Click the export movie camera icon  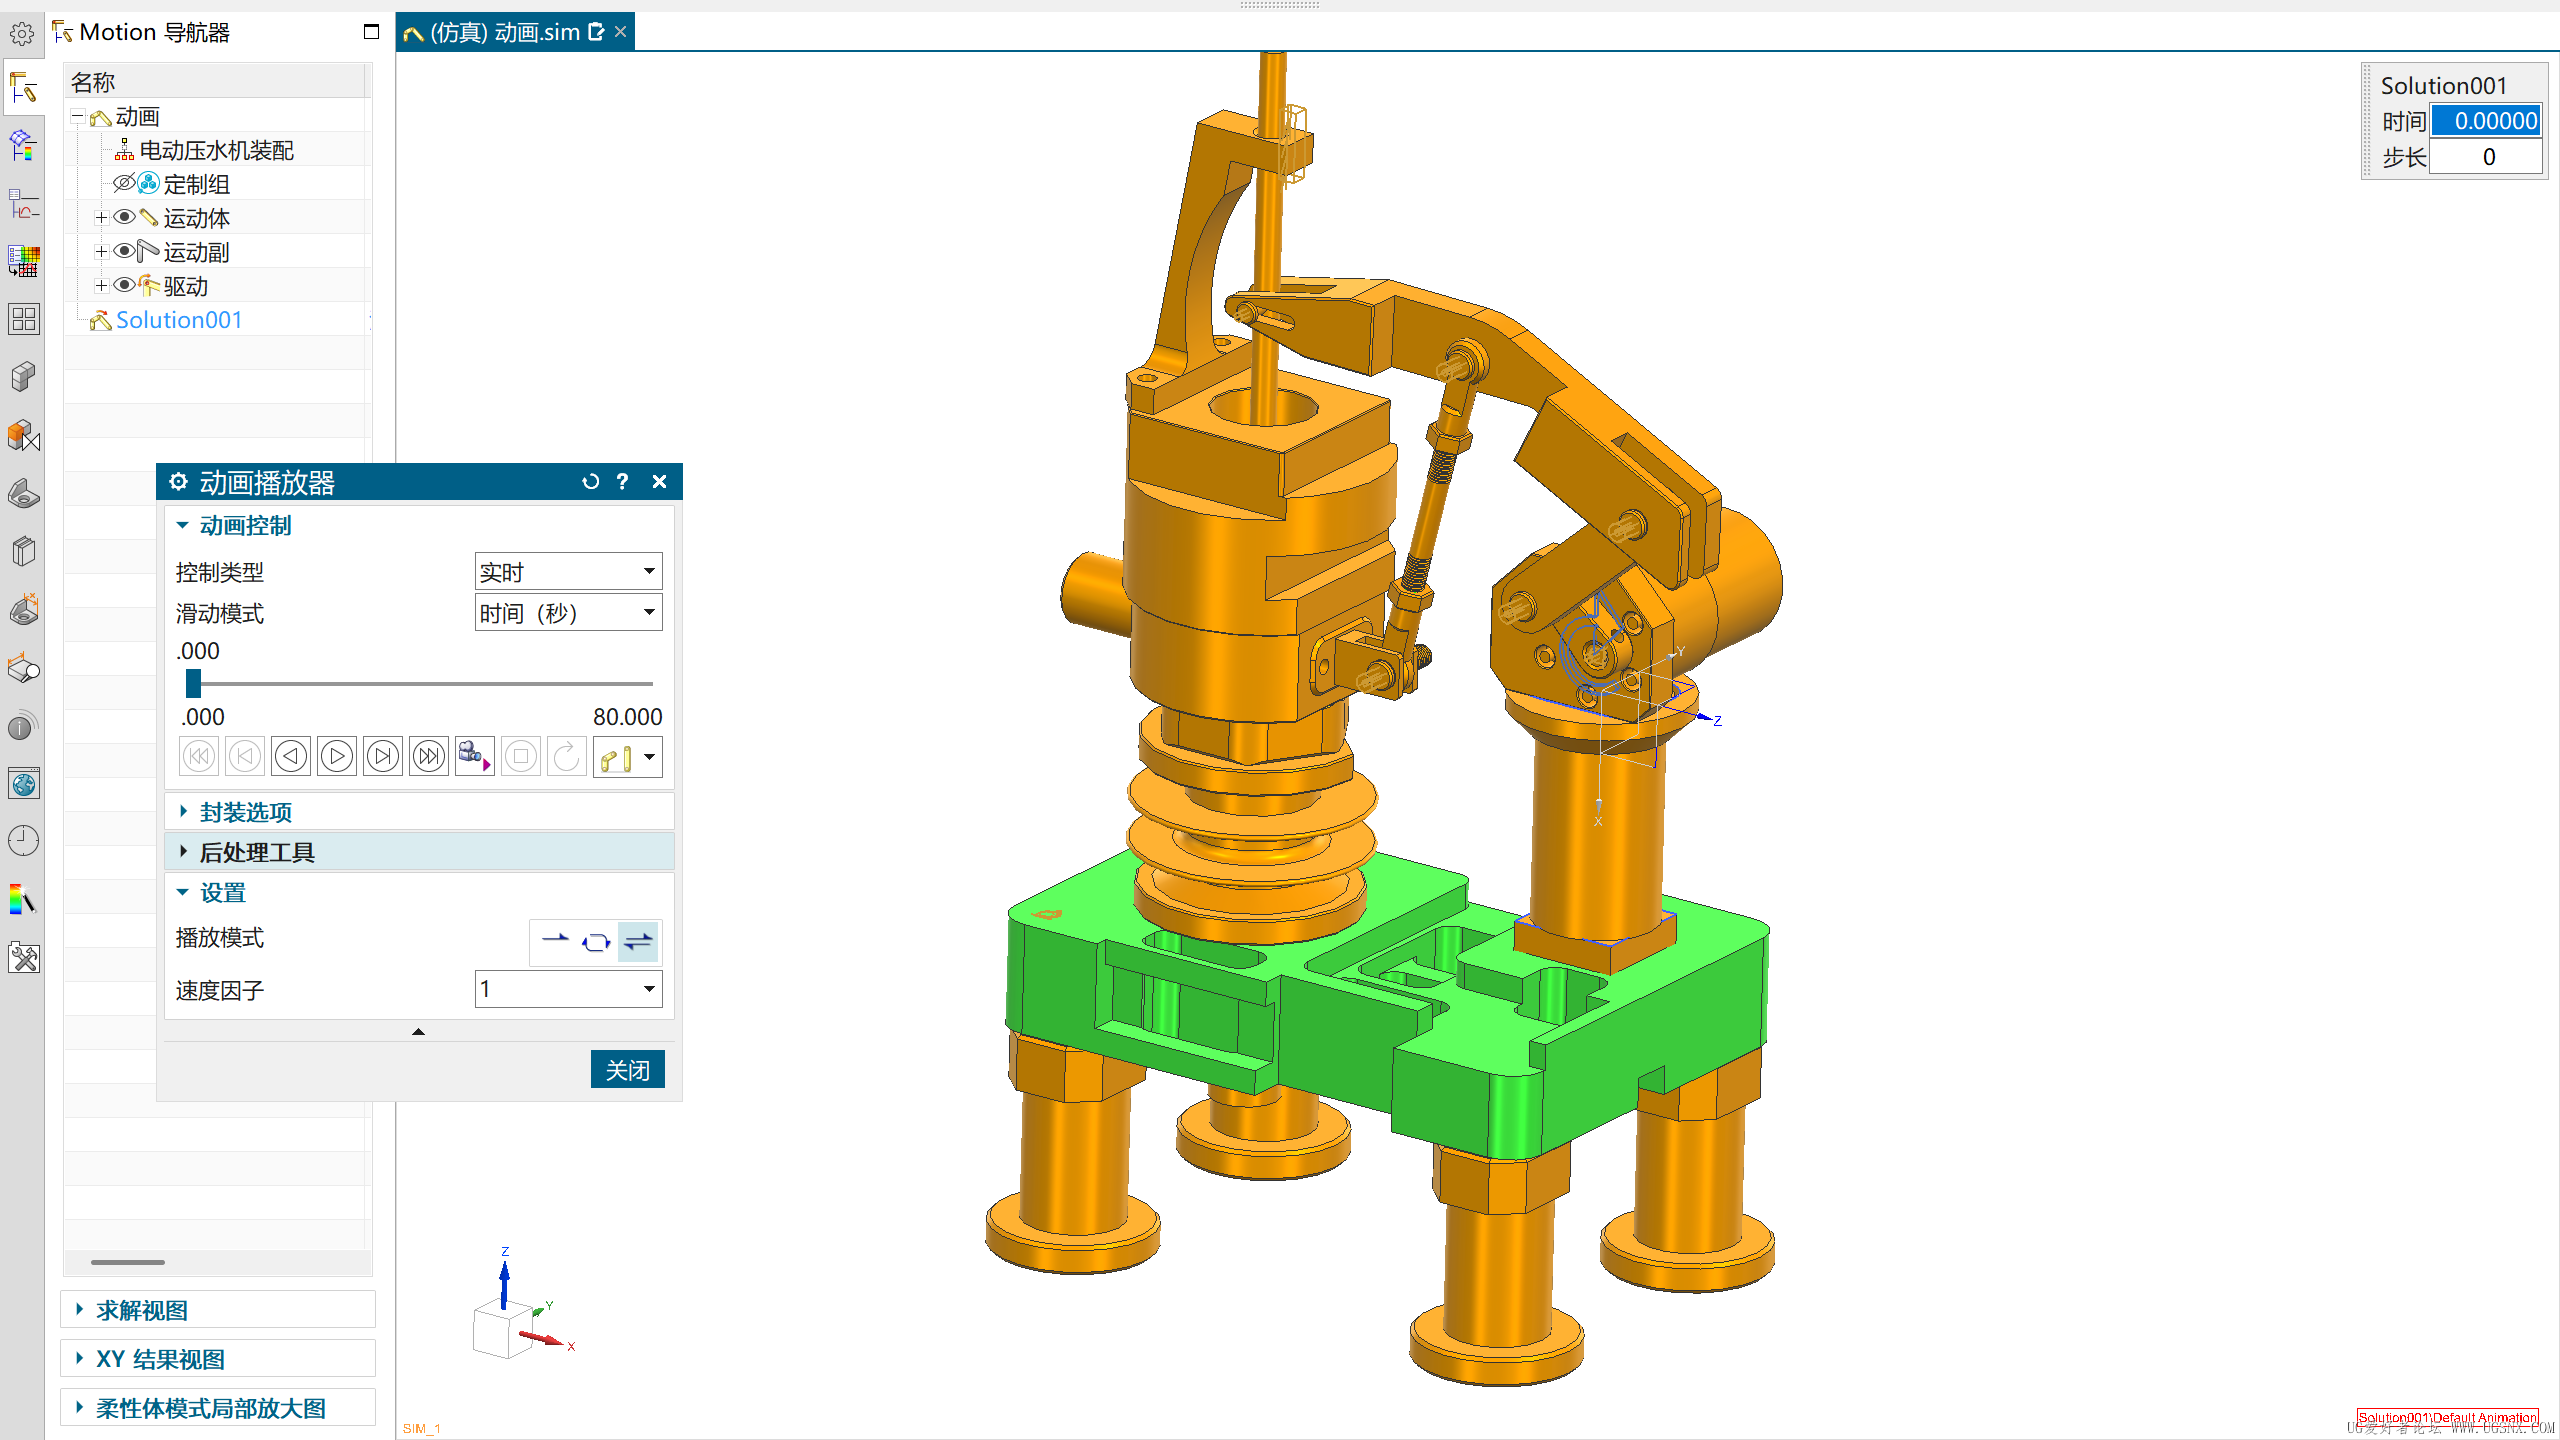click(x=474, y=757)
